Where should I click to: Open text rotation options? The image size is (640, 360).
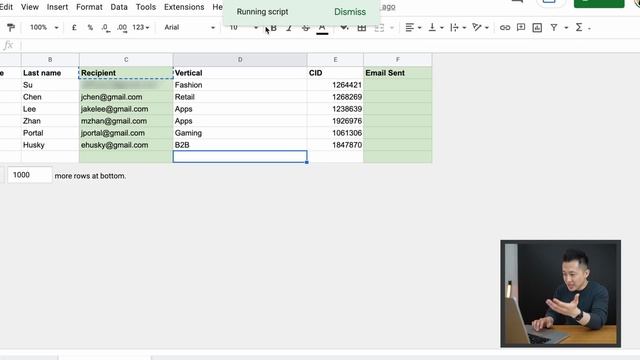click(480, 27)
